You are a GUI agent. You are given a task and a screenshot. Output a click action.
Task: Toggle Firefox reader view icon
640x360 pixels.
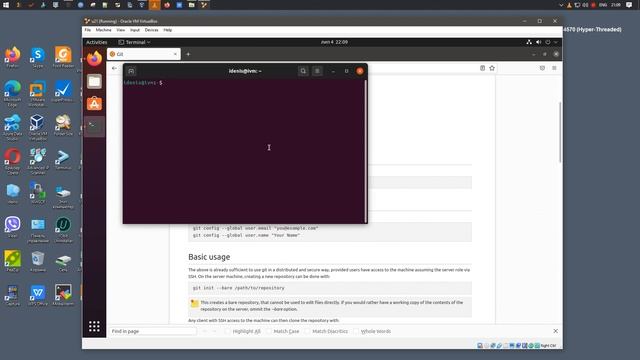pos(482,68)
